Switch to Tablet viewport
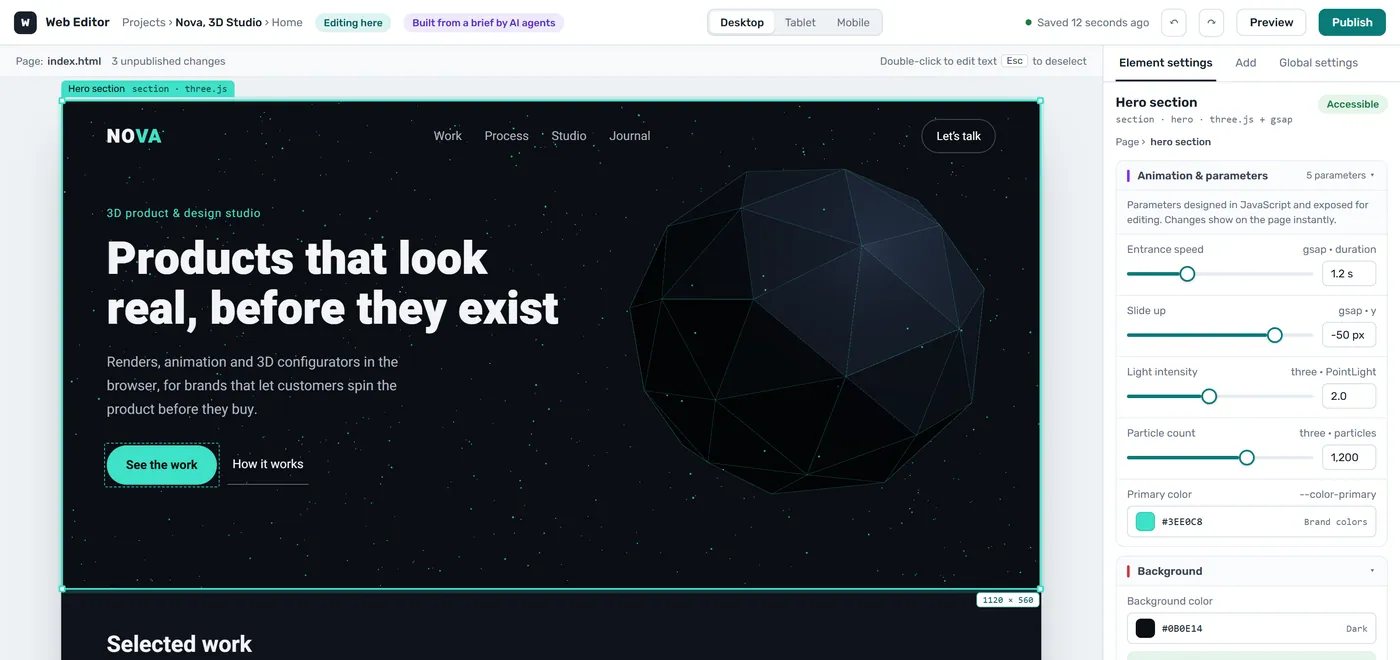 click(800, 22)
